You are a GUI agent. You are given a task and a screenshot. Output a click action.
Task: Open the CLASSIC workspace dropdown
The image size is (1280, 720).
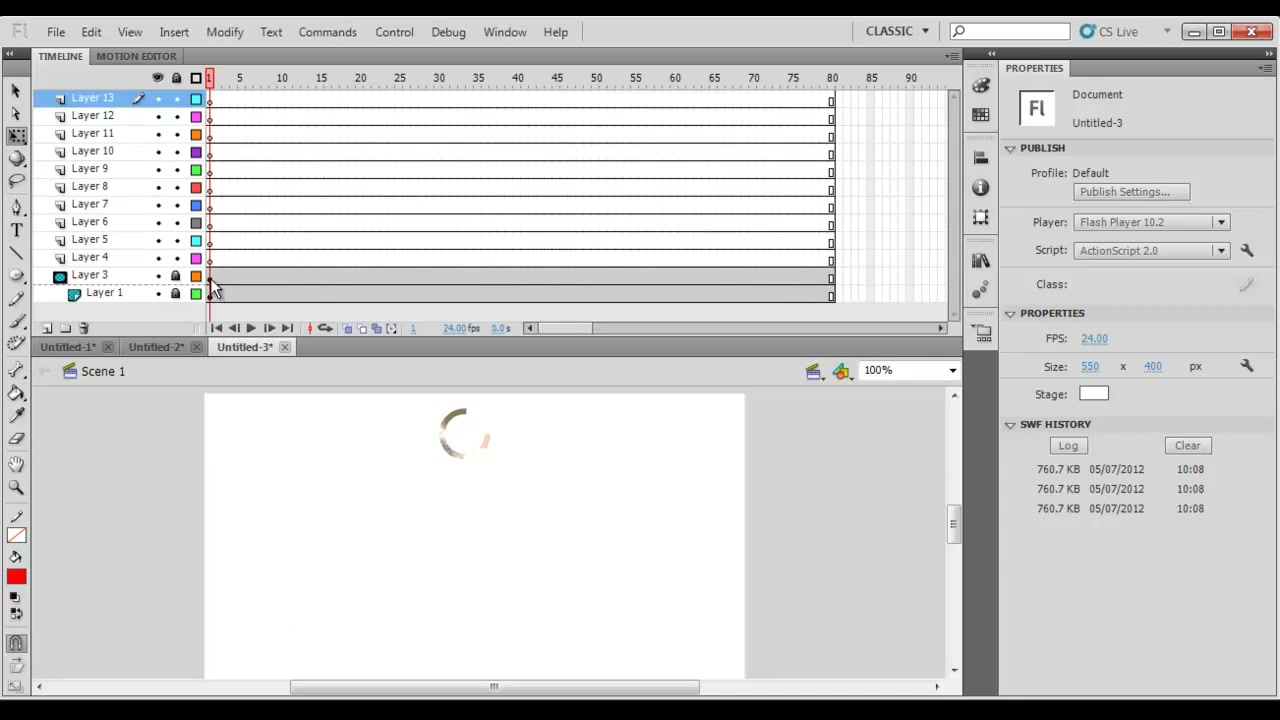[x=897, y=31]
